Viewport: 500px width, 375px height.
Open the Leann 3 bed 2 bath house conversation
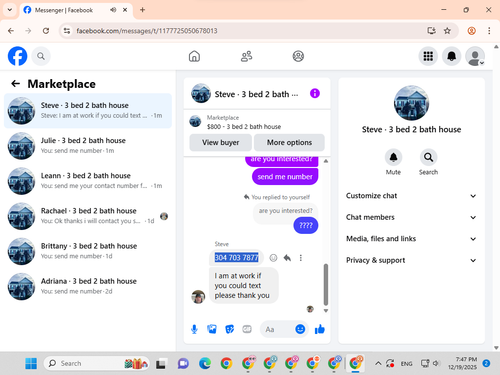pyautogui.click(x=88, y=181)
